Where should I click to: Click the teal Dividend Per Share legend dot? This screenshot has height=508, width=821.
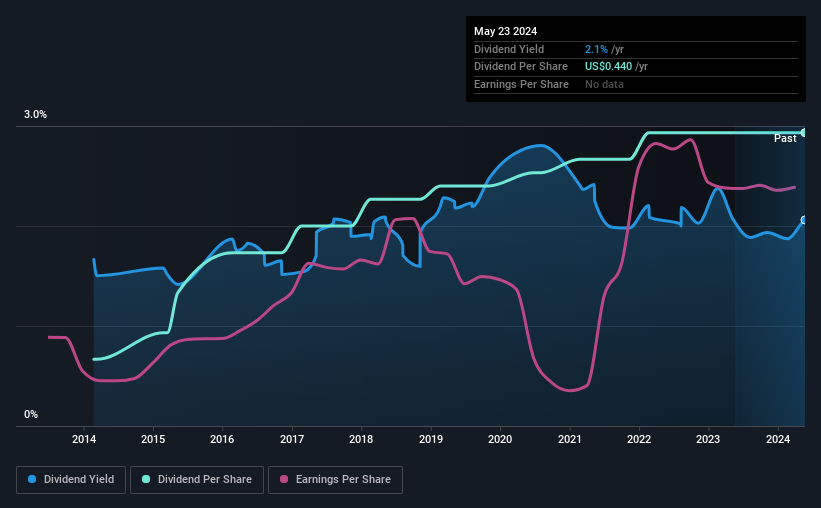(x=146, y=479)
